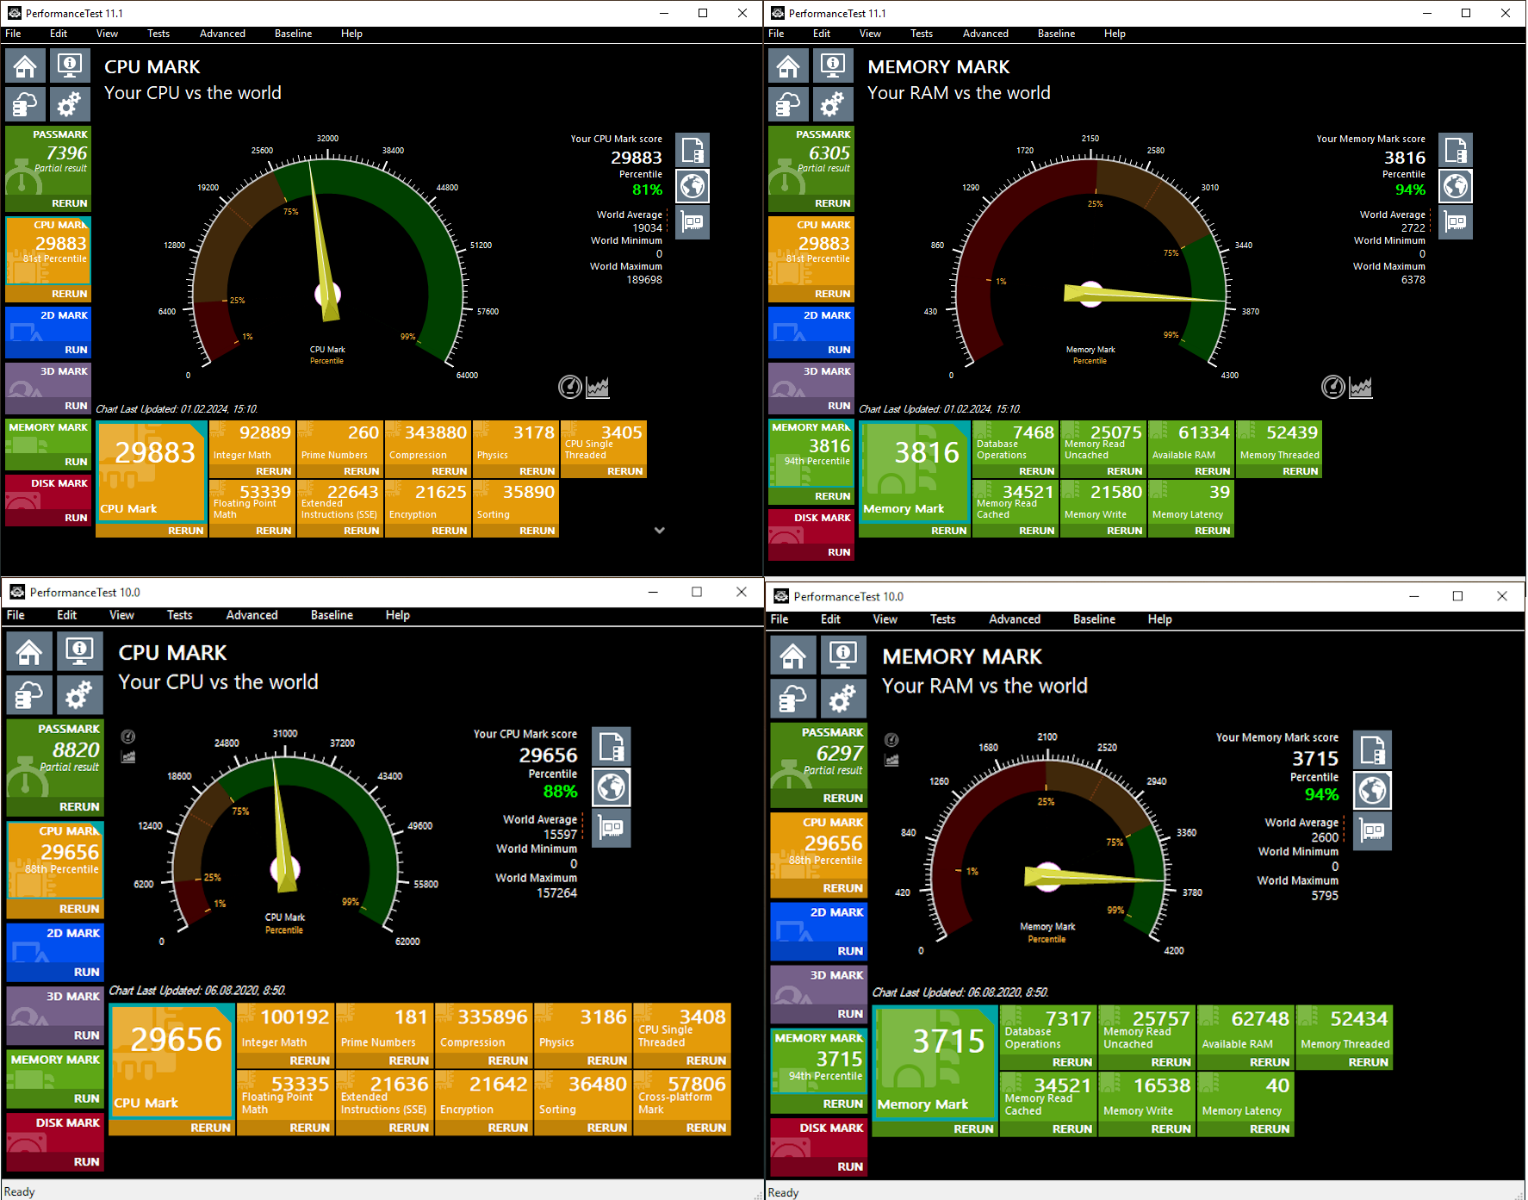Viewport: 1528px width, 1200px height.
Task: Open system information icon in 10.0 Memory Mark window
Action: pyautogui.click(x=843, y=656)
